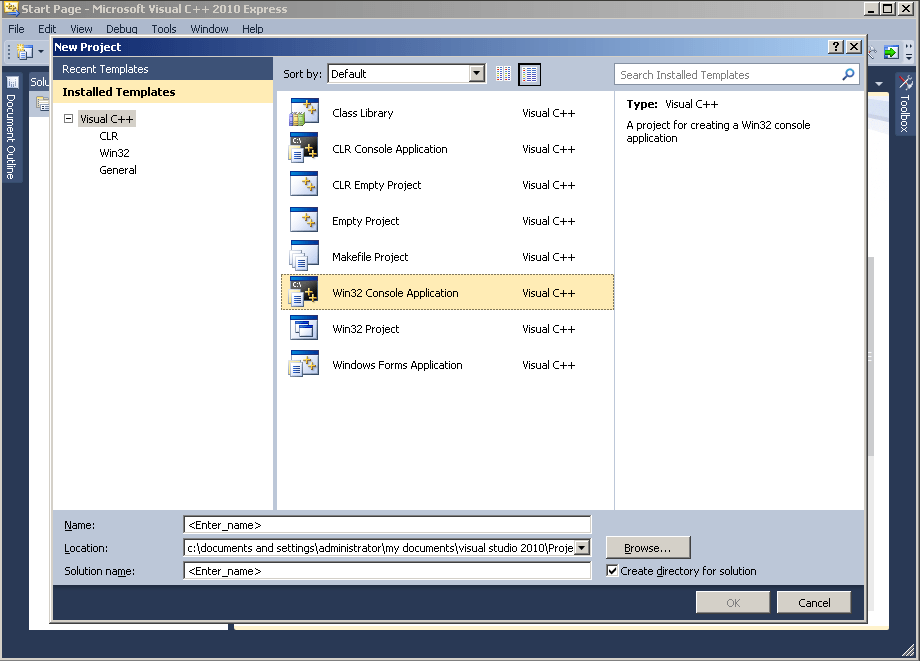Select the Windows Forms Application icon
The width and height of the screenshot is (920, 661).
point(304,364)
